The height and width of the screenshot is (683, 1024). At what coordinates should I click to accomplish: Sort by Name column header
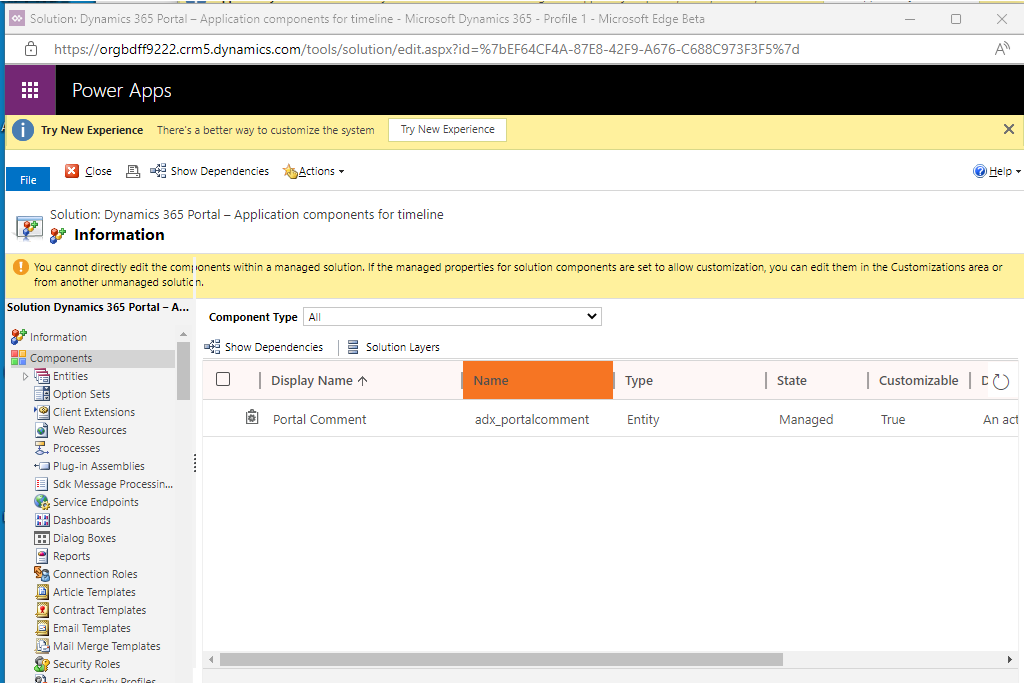[538, 380]
